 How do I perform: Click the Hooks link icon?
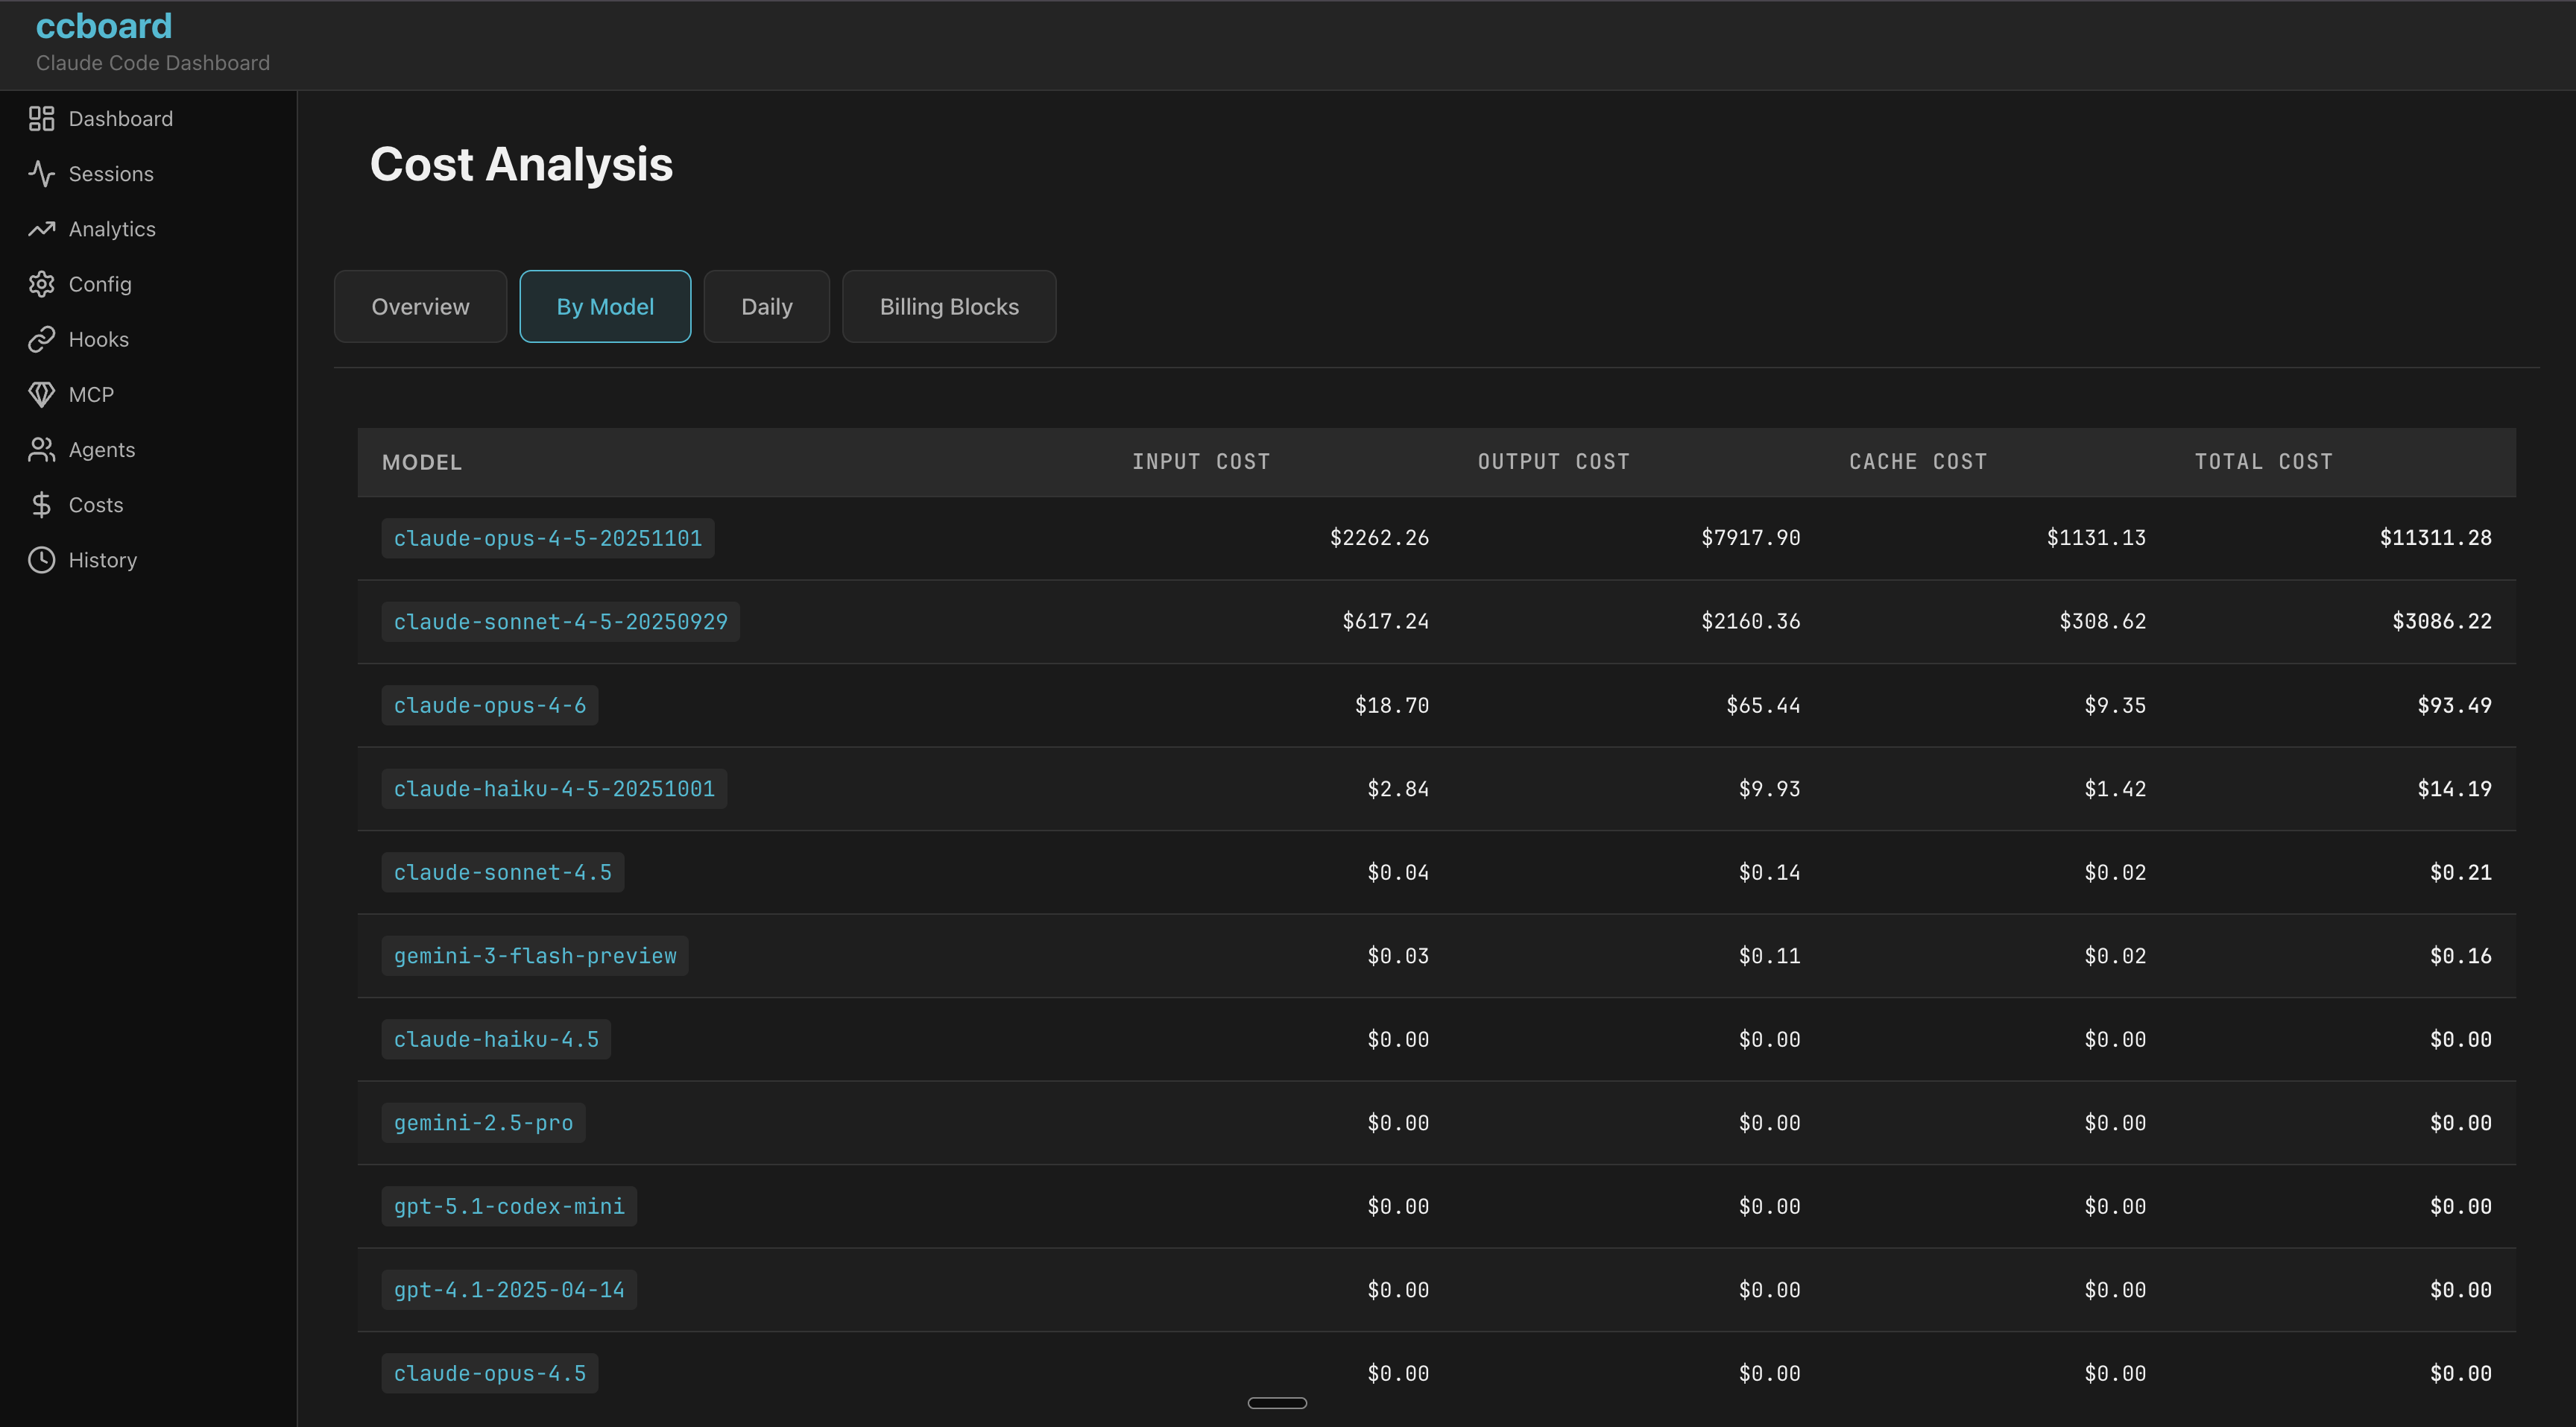coord(41,339)
